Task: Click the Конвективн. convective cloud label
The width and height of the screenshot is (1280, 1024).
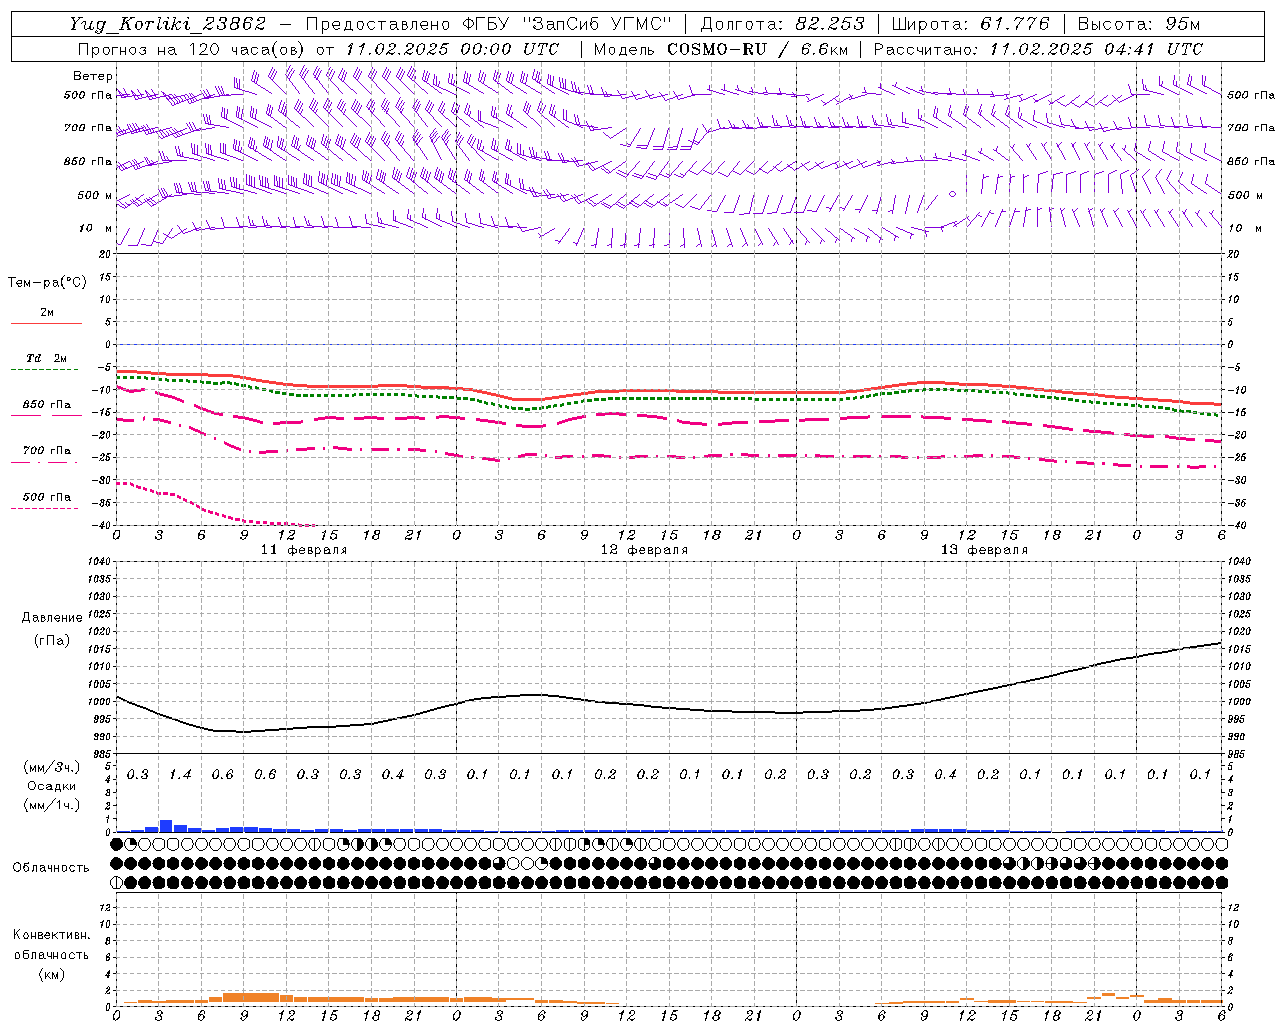Action: pyautogui.click(x=51, y=935)
